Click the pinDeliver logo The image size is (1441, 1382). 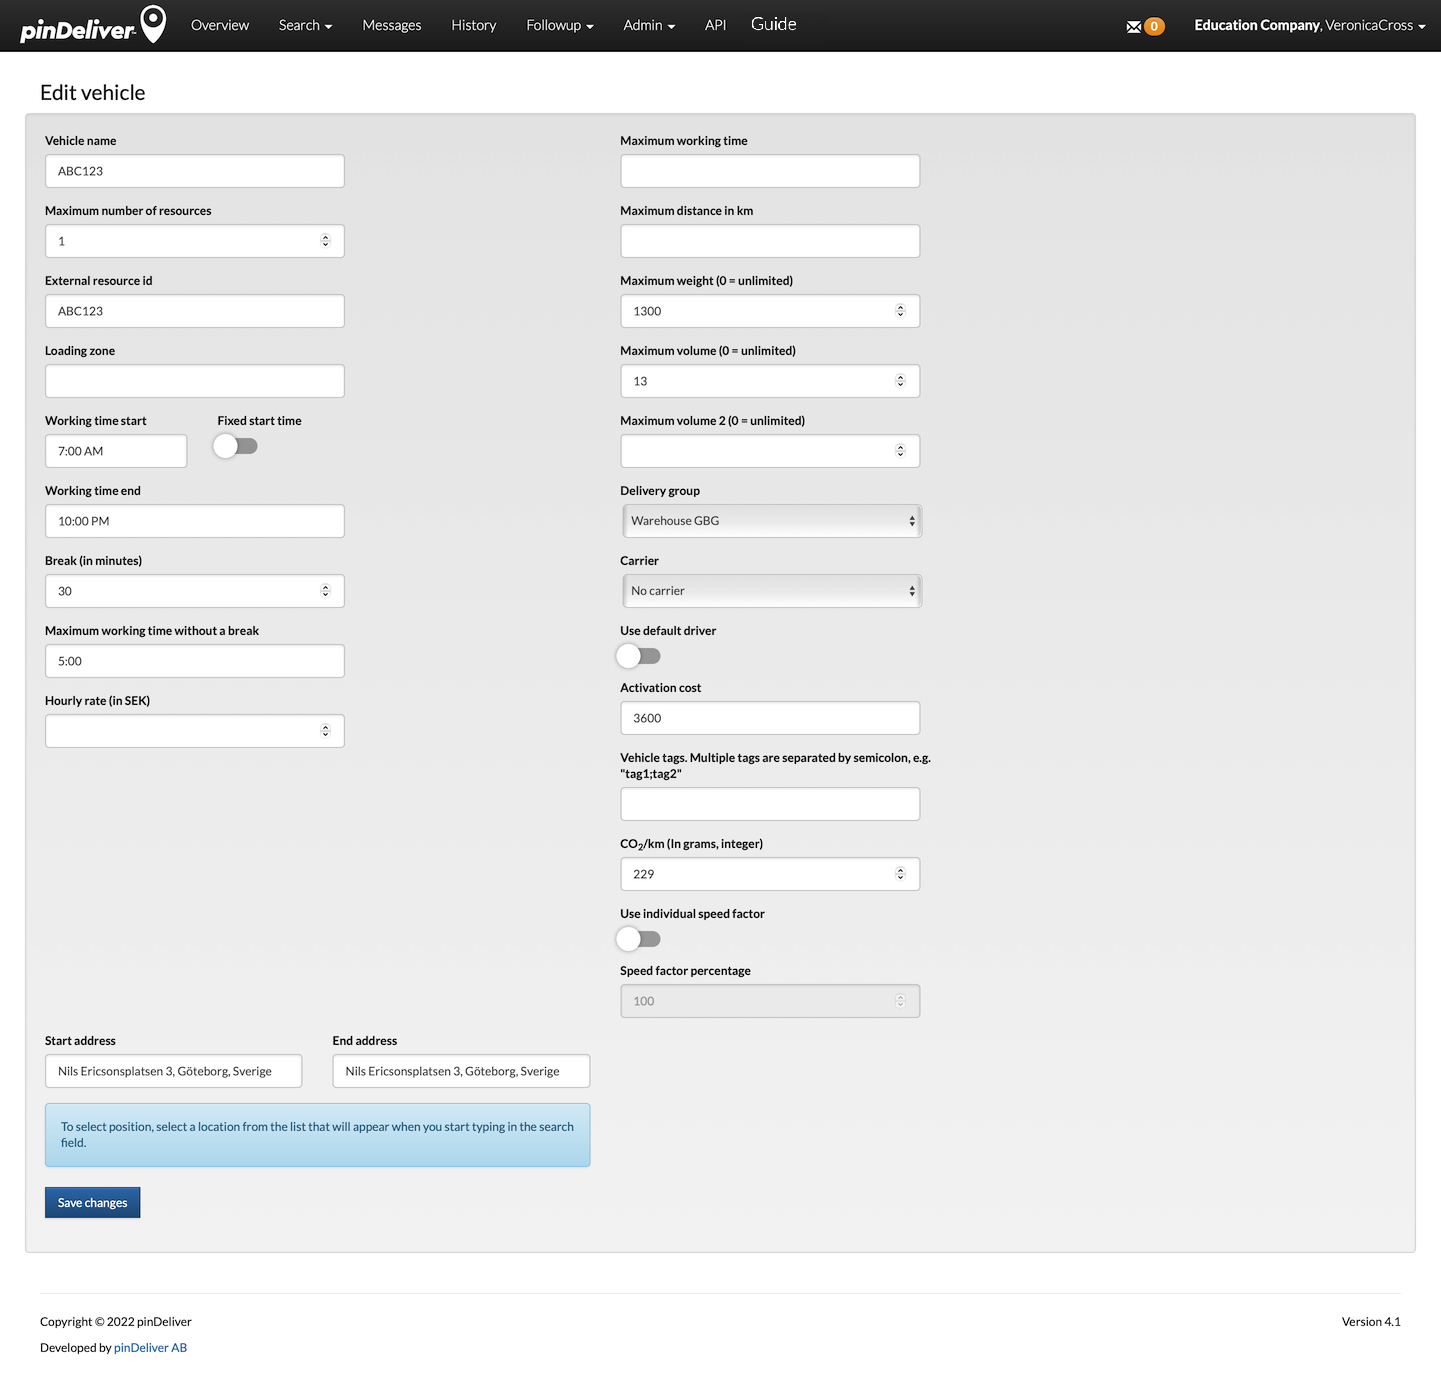click(x=93, y=25)
